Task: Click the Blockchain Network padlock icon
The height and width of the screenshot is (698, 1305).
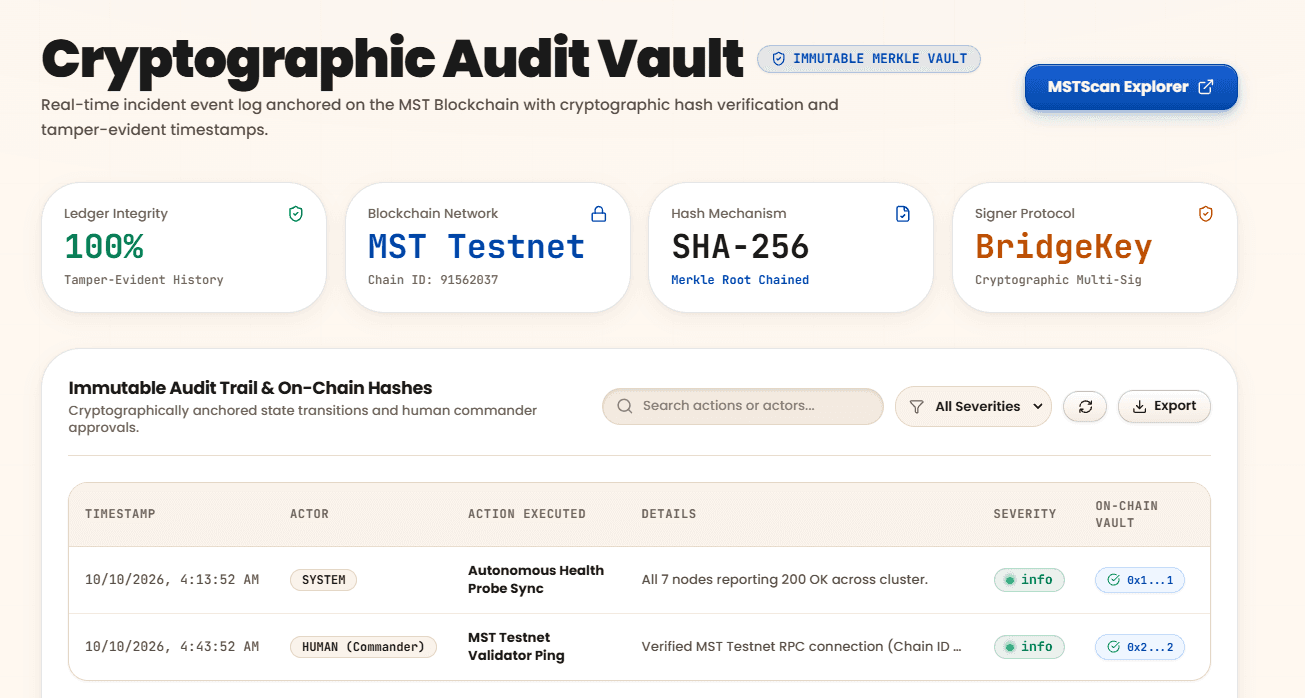Action: tap(599, 214)
